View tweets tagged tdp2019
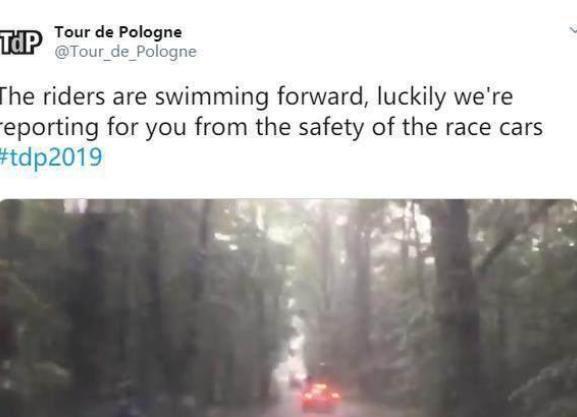Image resolution: width=577 pixels, height=417 pixels. 51,158
